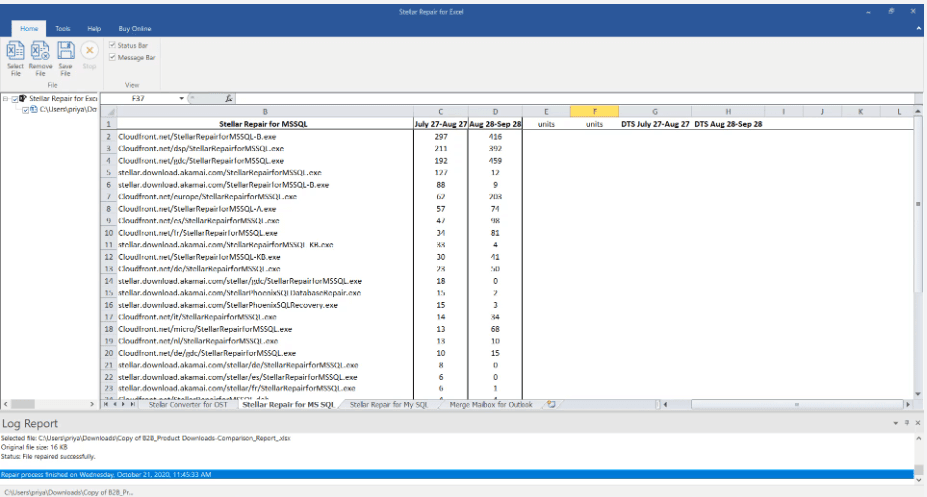
Task: Select column B header
Action: [265, 112]
